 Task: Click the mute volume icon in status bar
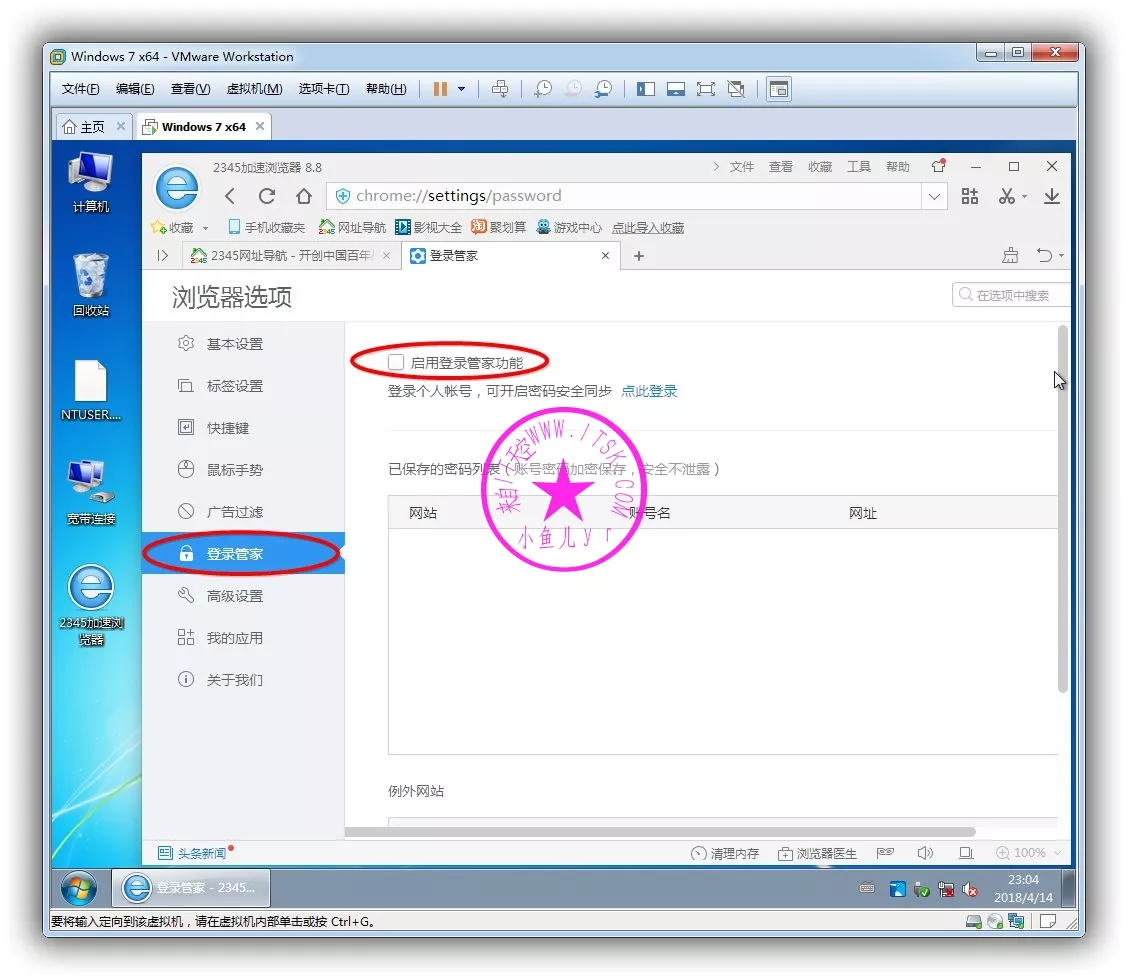tap(925, 853)
